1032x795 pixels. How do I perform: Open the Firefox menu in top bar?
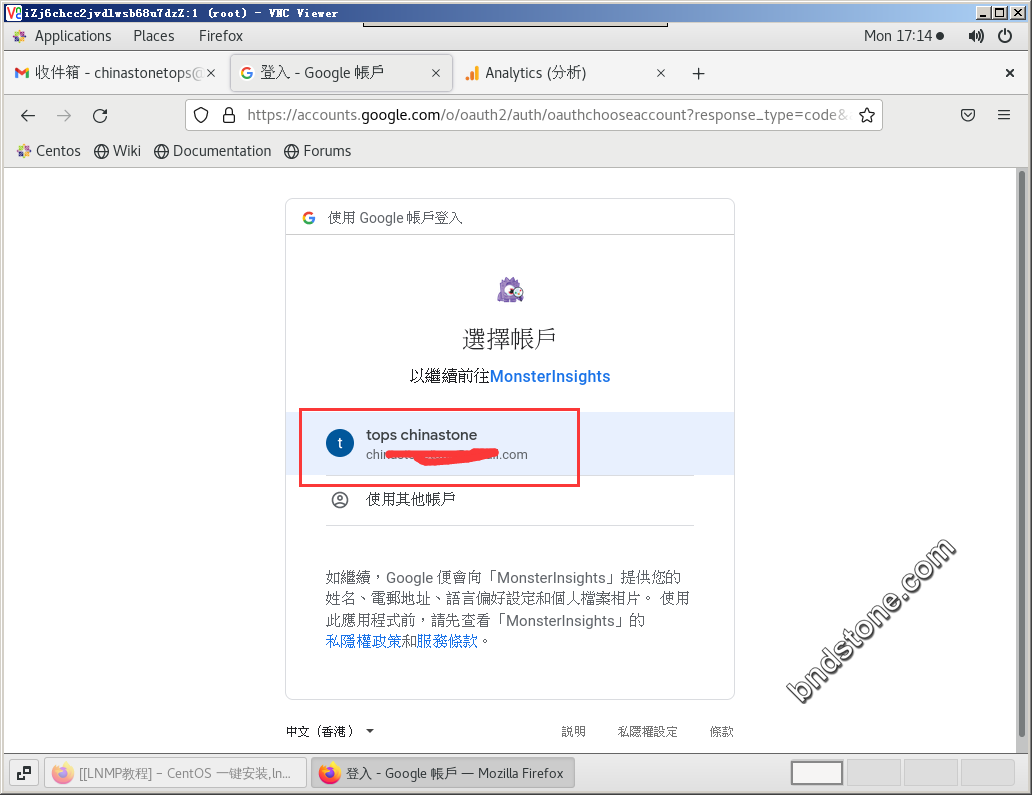(x=220, y=36)
